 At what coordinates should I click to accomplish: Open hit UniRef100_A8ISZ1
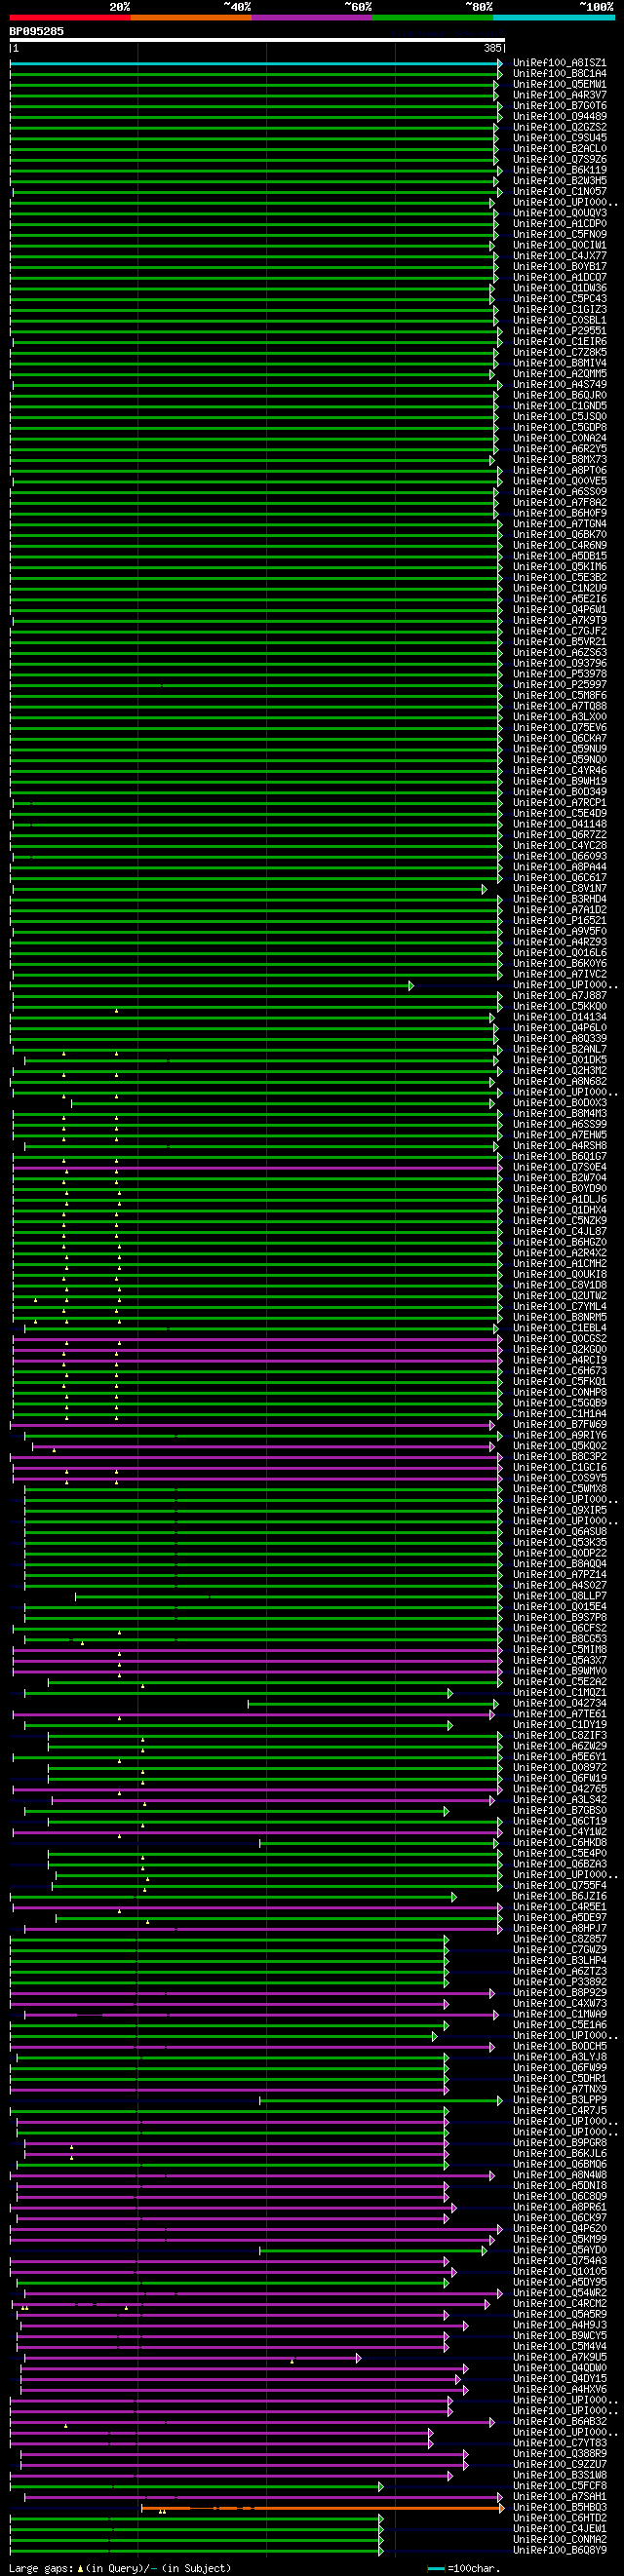[x=560, y=63]
